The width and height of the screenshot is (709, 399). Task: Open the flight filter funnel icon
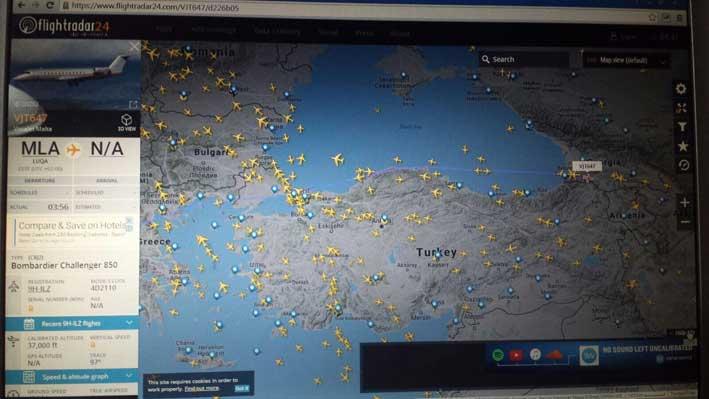[682, 127]
